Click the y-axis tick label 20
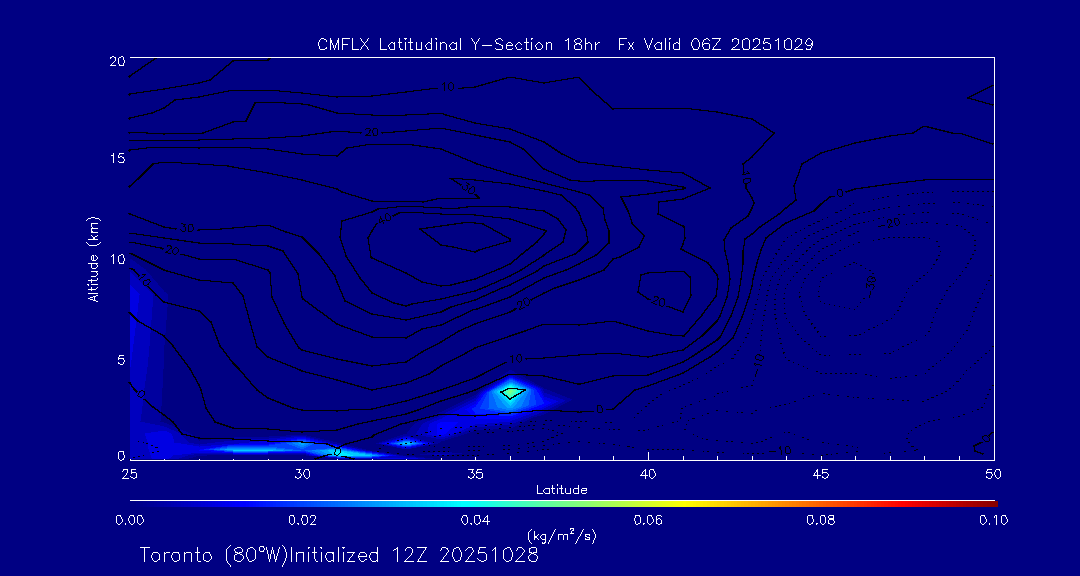 coord(116,60)
